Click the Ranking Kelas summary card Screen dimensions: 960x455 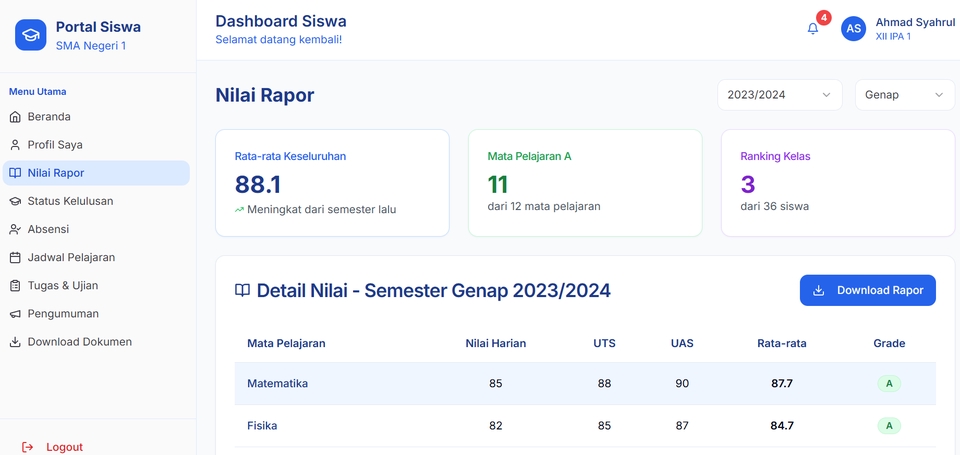837,183
